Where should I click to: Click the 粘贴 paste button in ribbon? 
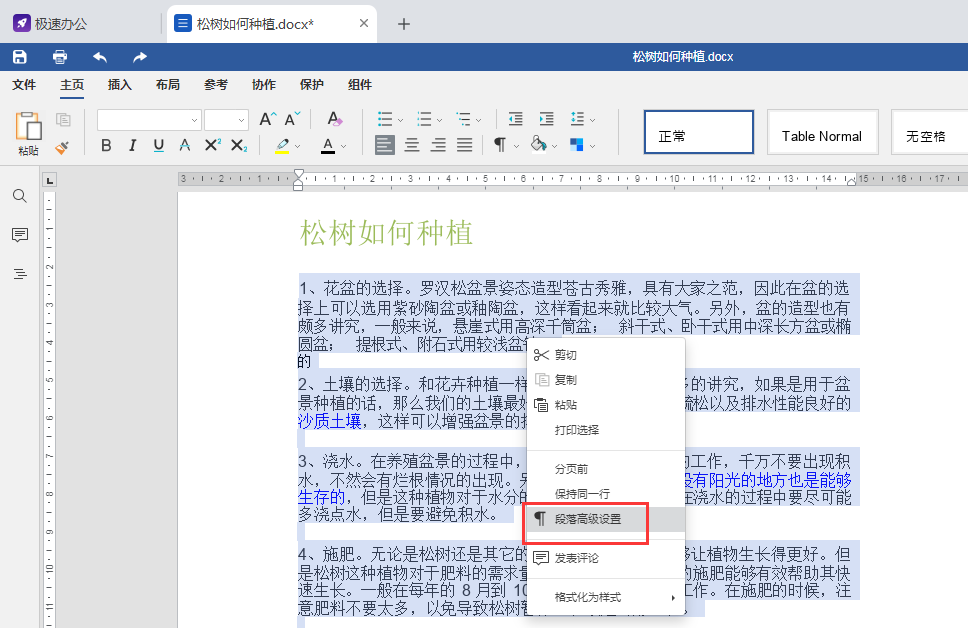coord(28,134)
